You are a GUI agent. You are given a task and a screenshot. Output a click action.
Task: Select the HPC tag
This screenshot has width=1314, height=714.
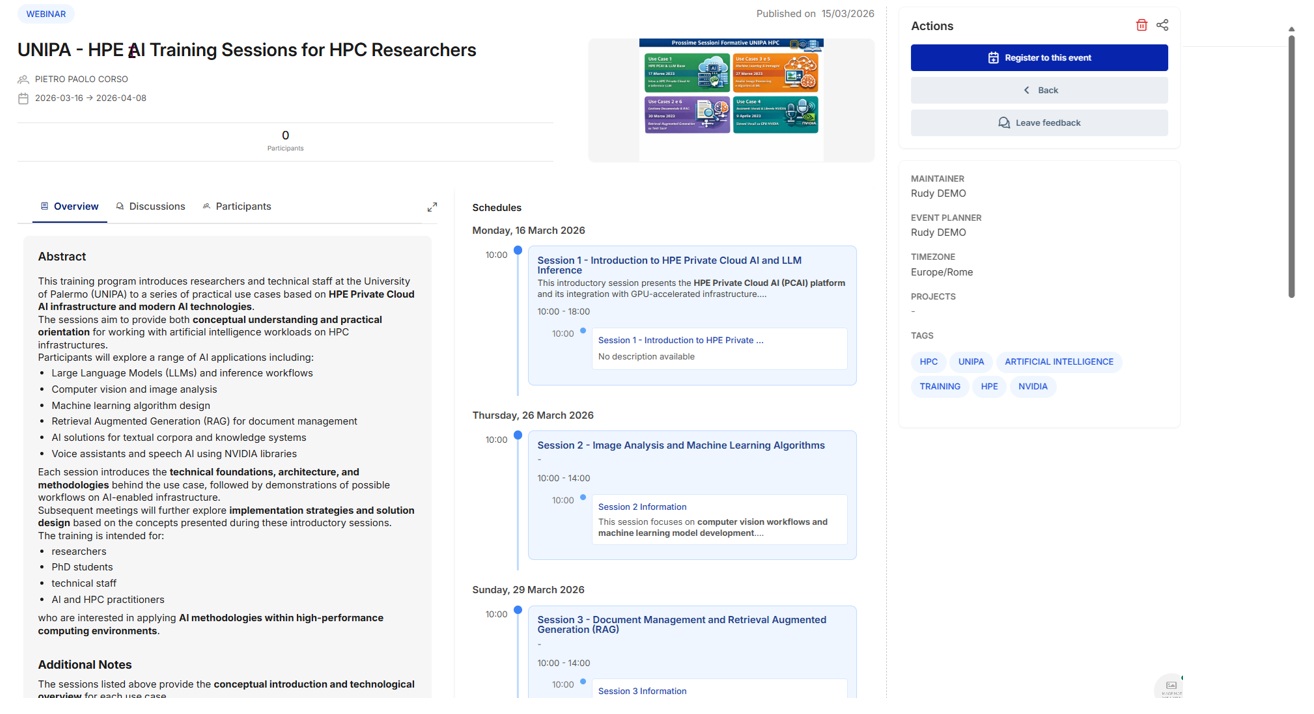point(928,362)
